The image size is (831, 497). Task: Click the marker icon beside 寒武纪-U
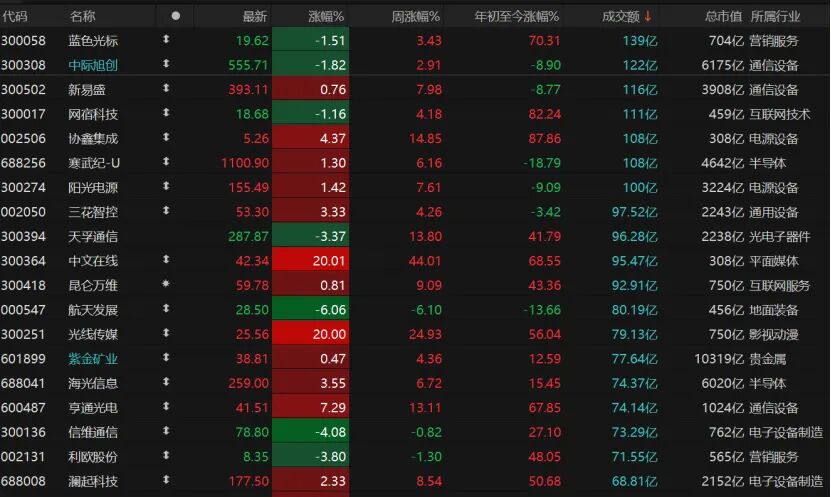pos(166,162)
